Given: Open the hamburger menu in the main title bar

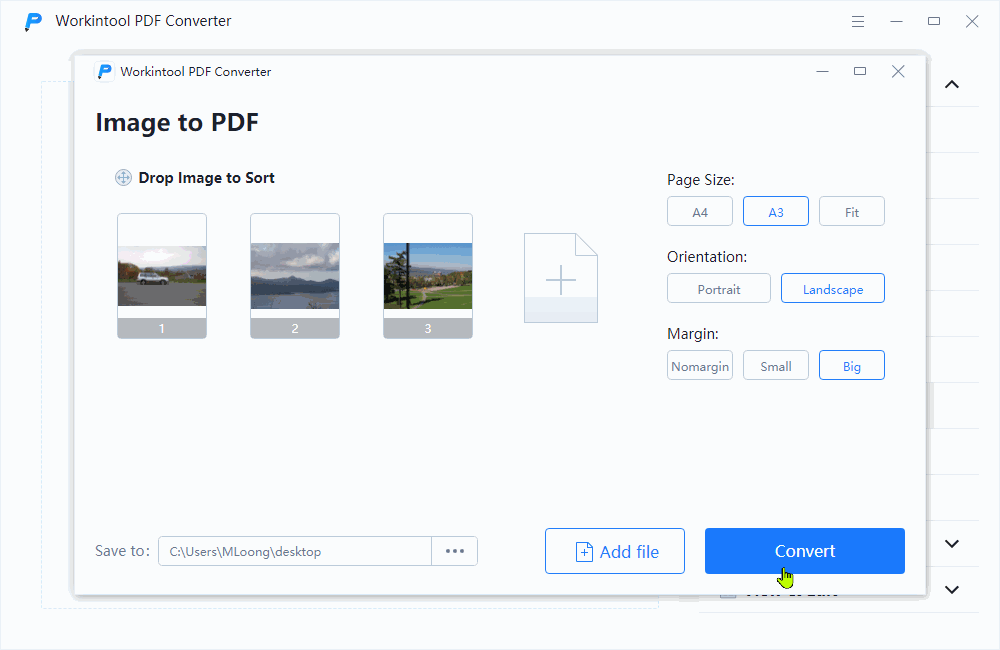Looking at the screenshot, I should tap(857, 20).
